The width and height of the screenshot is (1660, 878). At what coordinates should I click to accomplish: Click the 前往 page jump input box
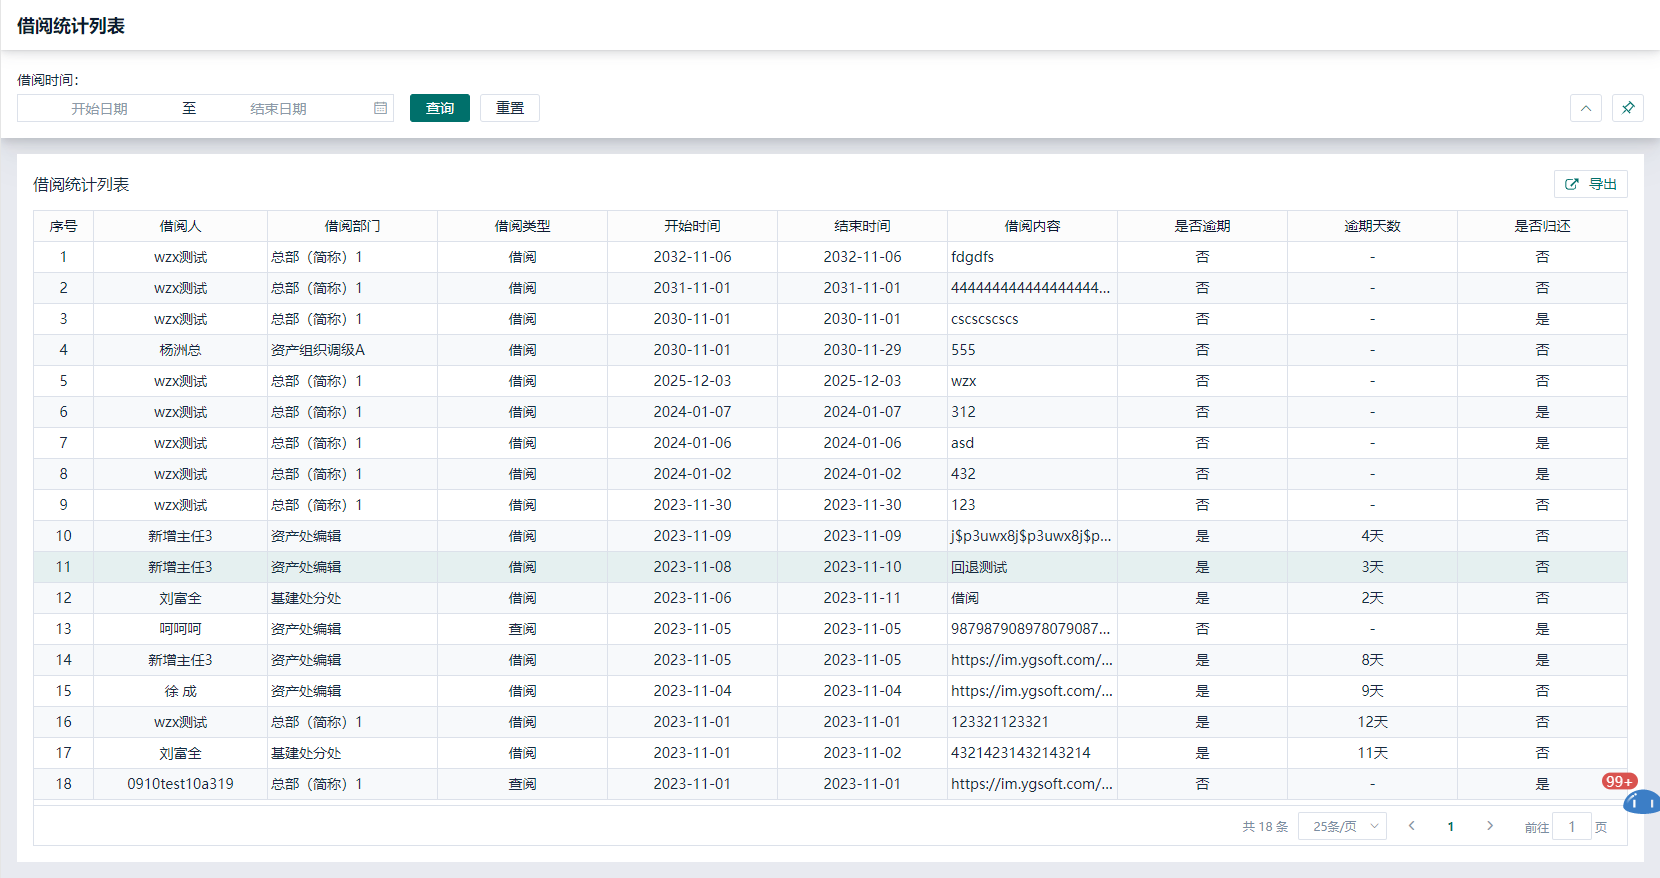pos(1572,826)
